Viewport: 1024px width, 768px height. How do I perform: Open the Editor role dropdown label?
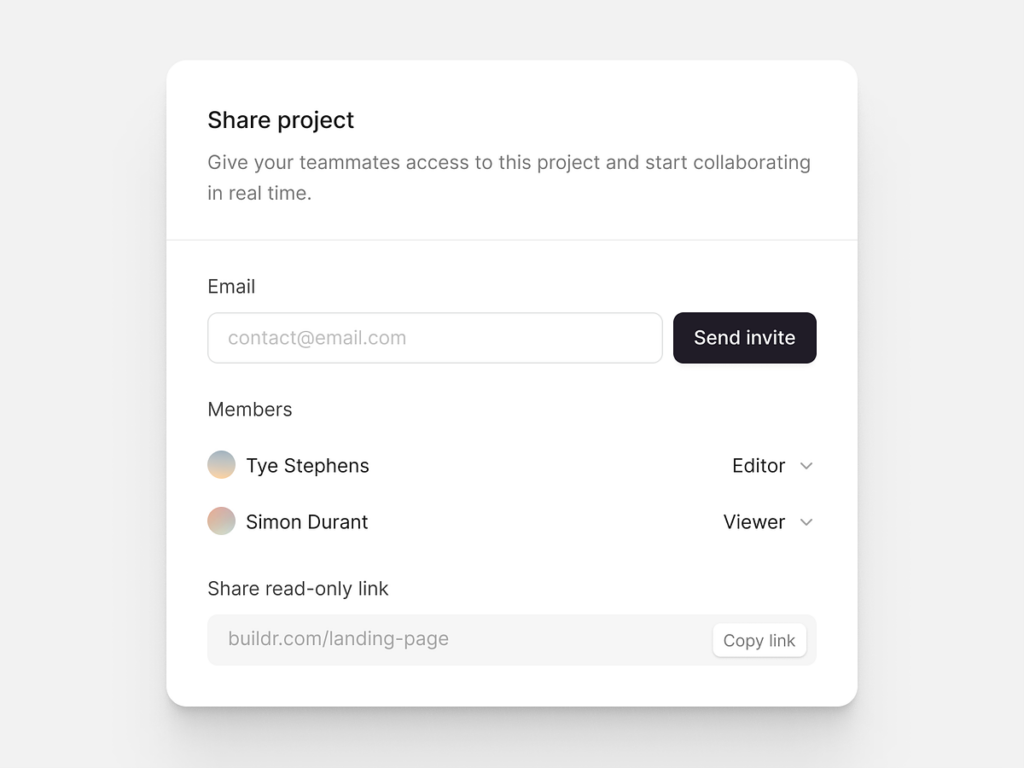[x=758, y=466]
